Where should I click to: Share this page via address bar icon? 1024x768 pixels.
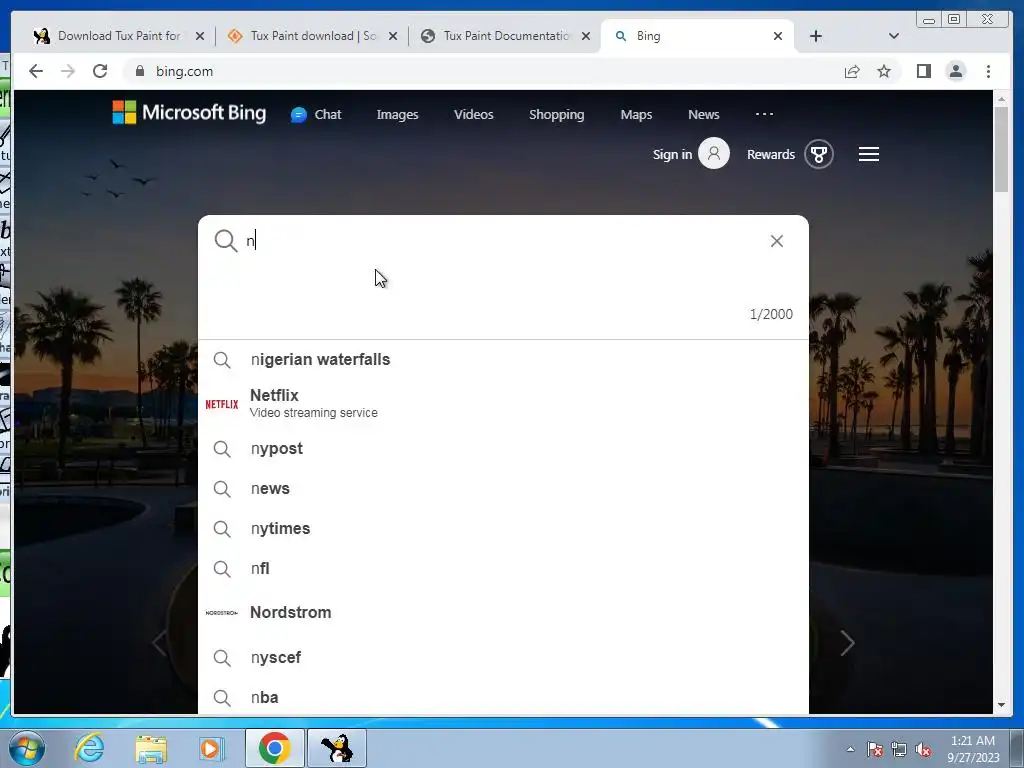point(852,71)
